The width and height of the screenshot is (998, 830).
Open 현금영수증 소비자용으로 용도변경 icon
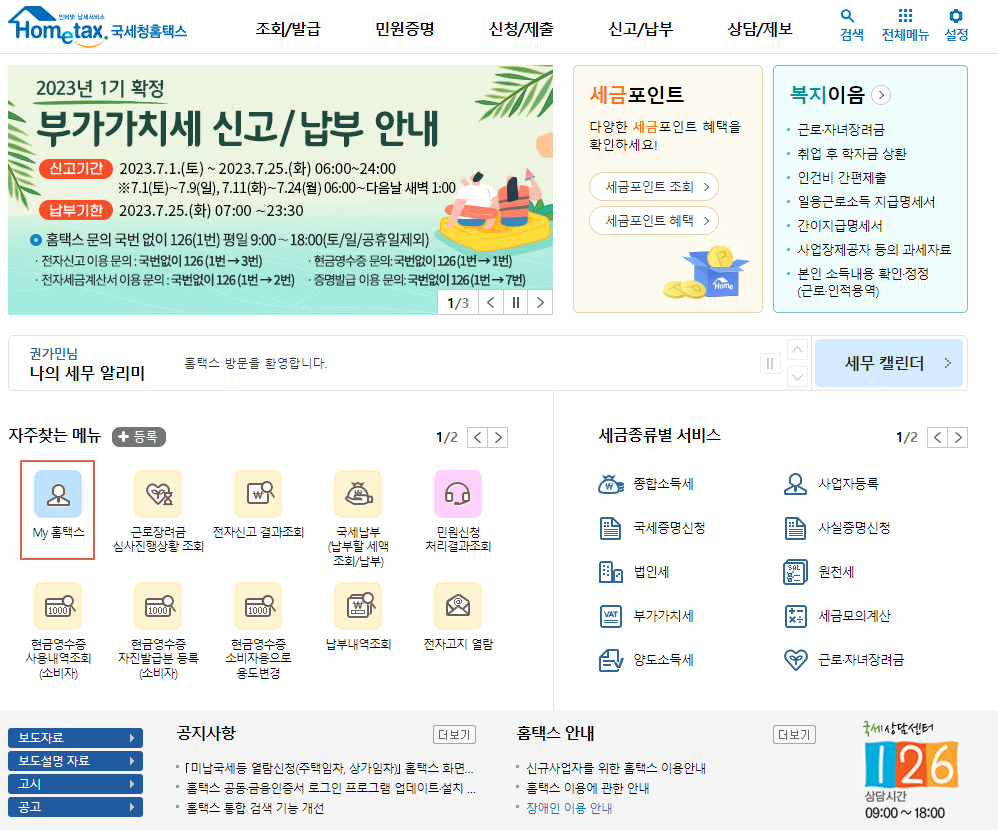258,606
